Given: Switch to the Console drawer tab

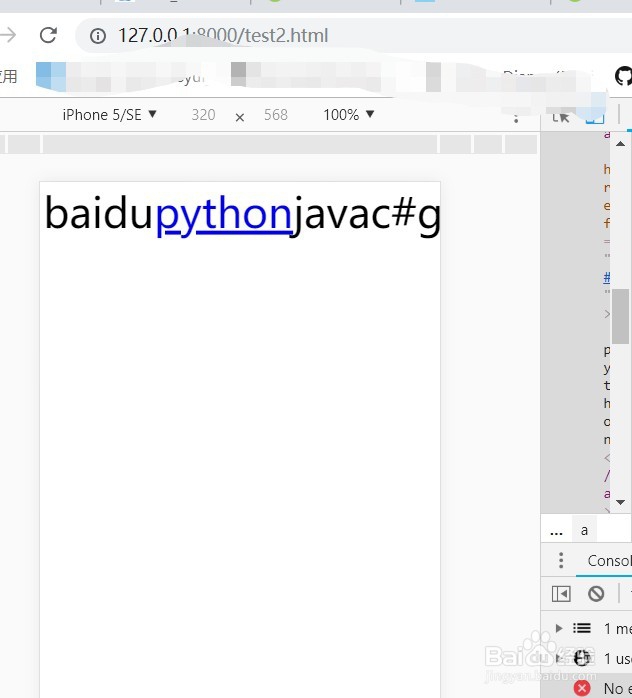Looking at the screenshot, I should pyautogui.click(x=609, y=561).
